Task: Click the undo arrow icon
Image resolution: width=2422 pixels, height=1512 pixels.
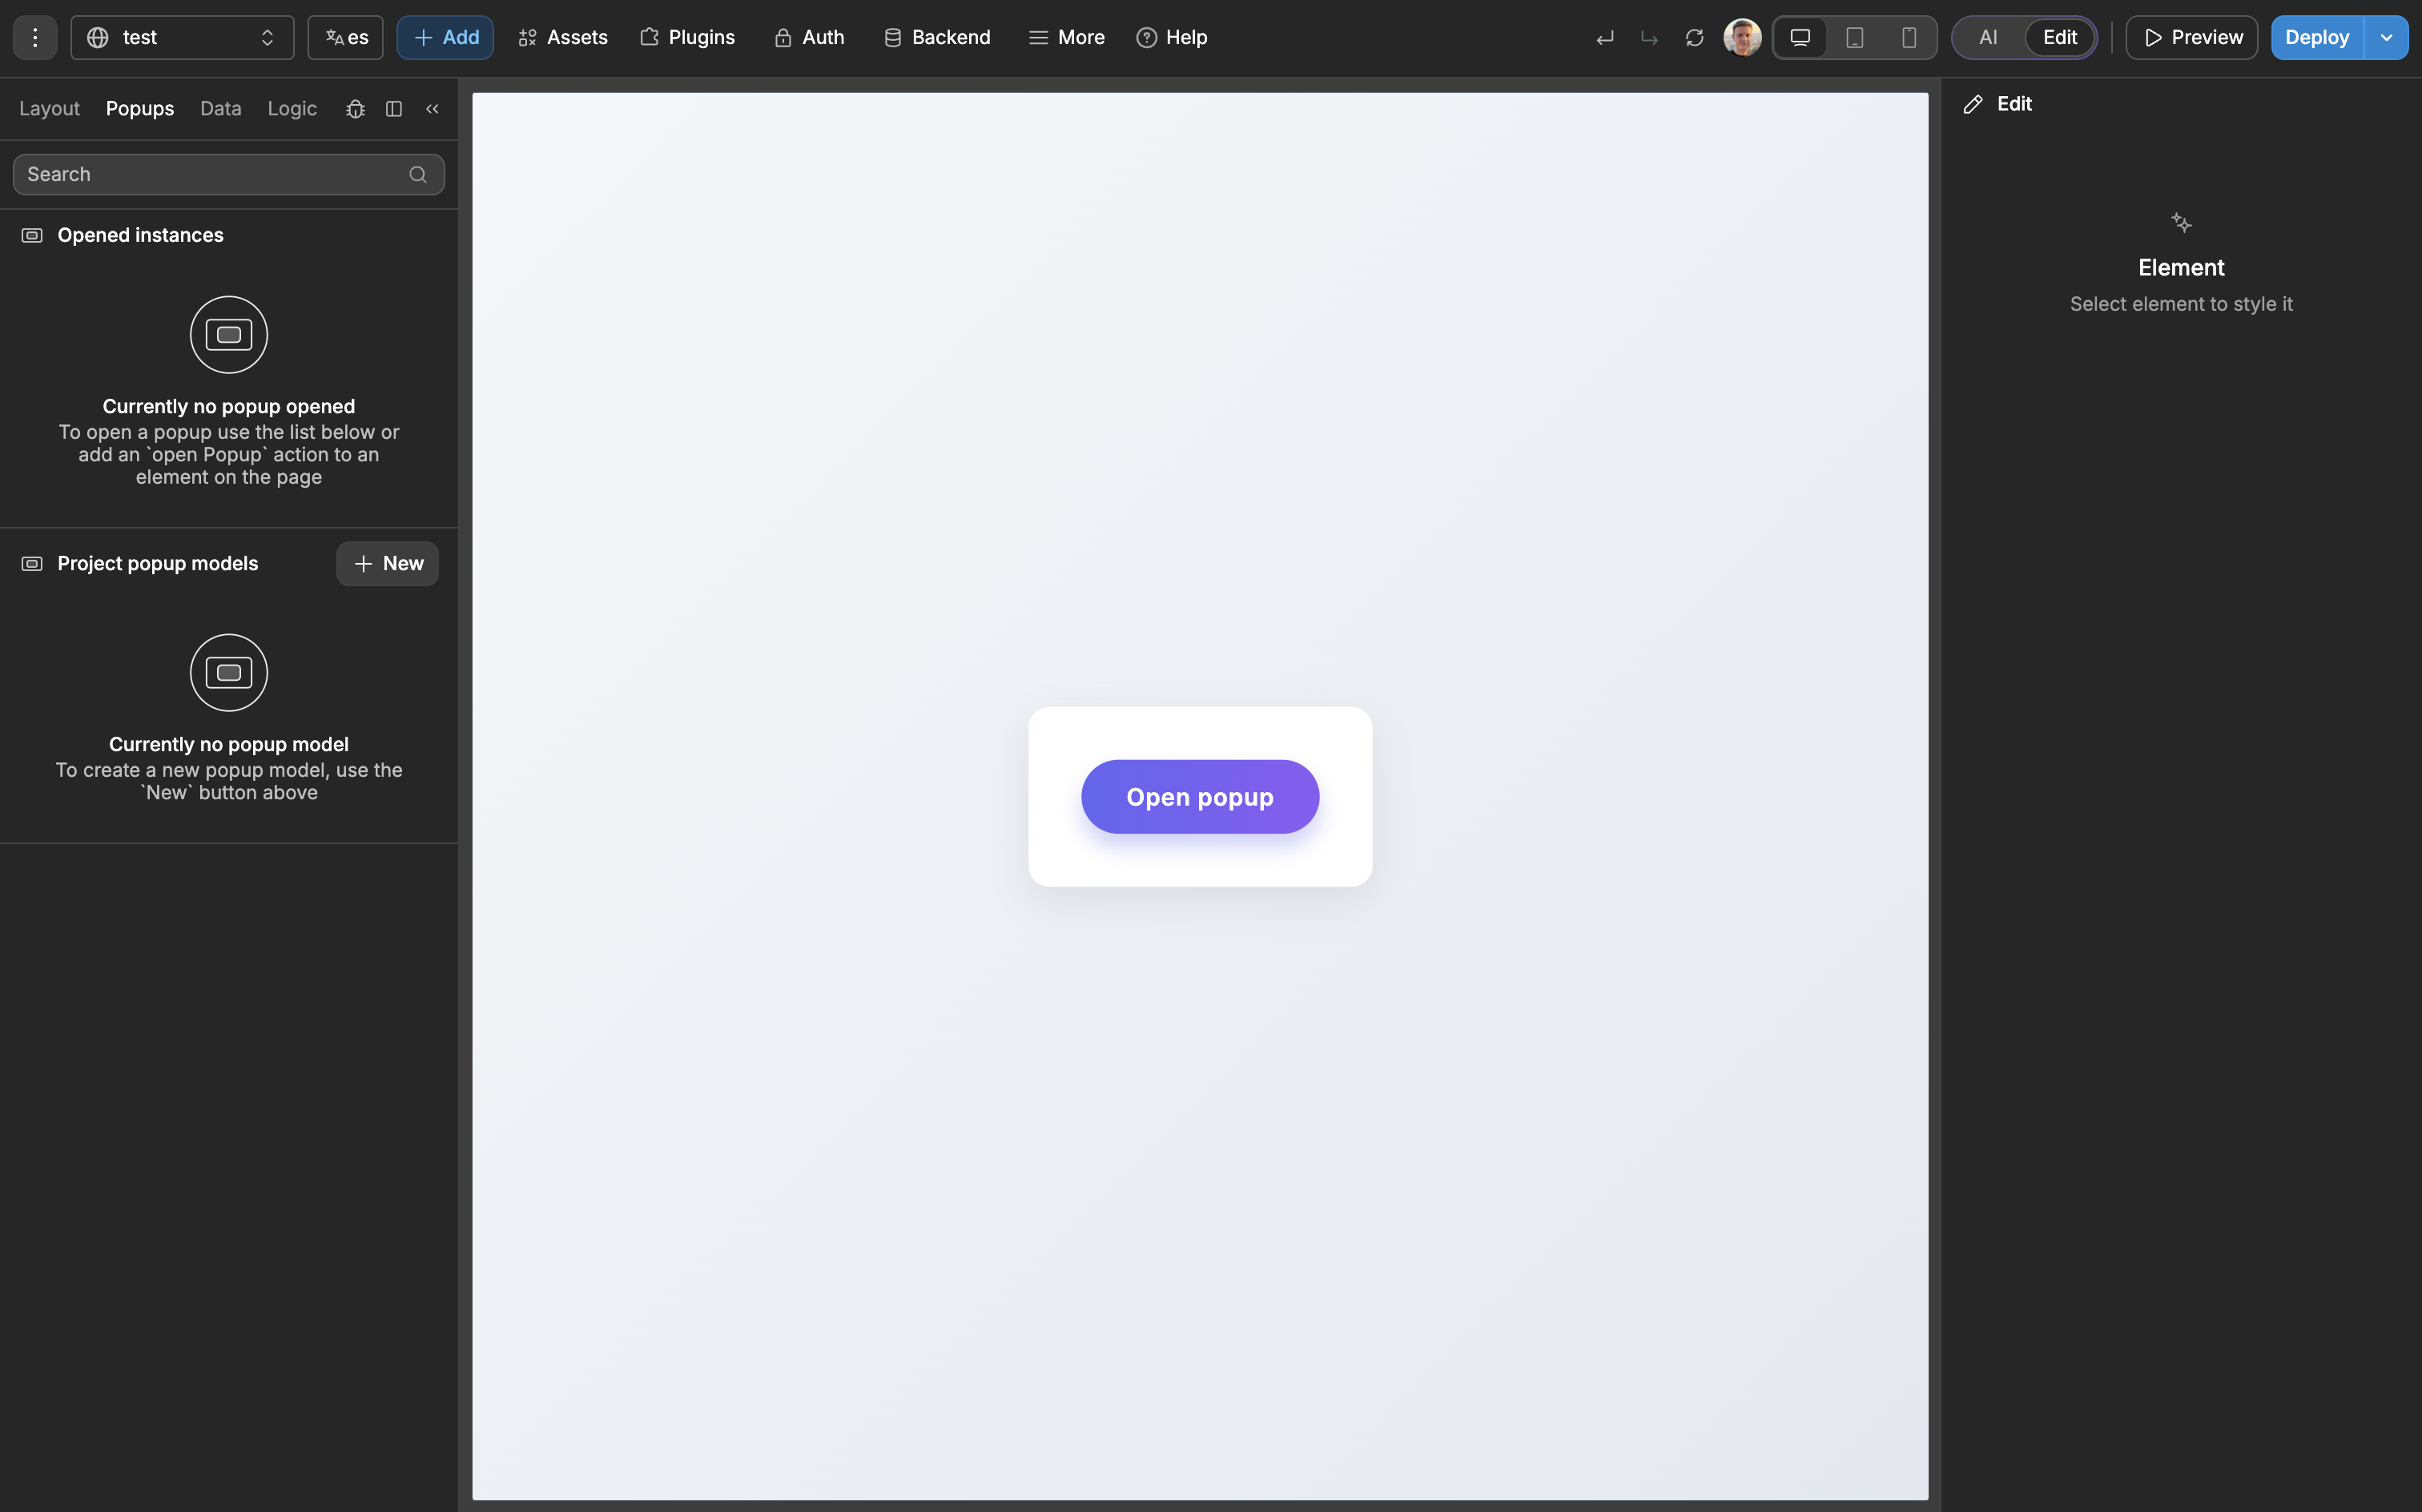Action: 1605,38
